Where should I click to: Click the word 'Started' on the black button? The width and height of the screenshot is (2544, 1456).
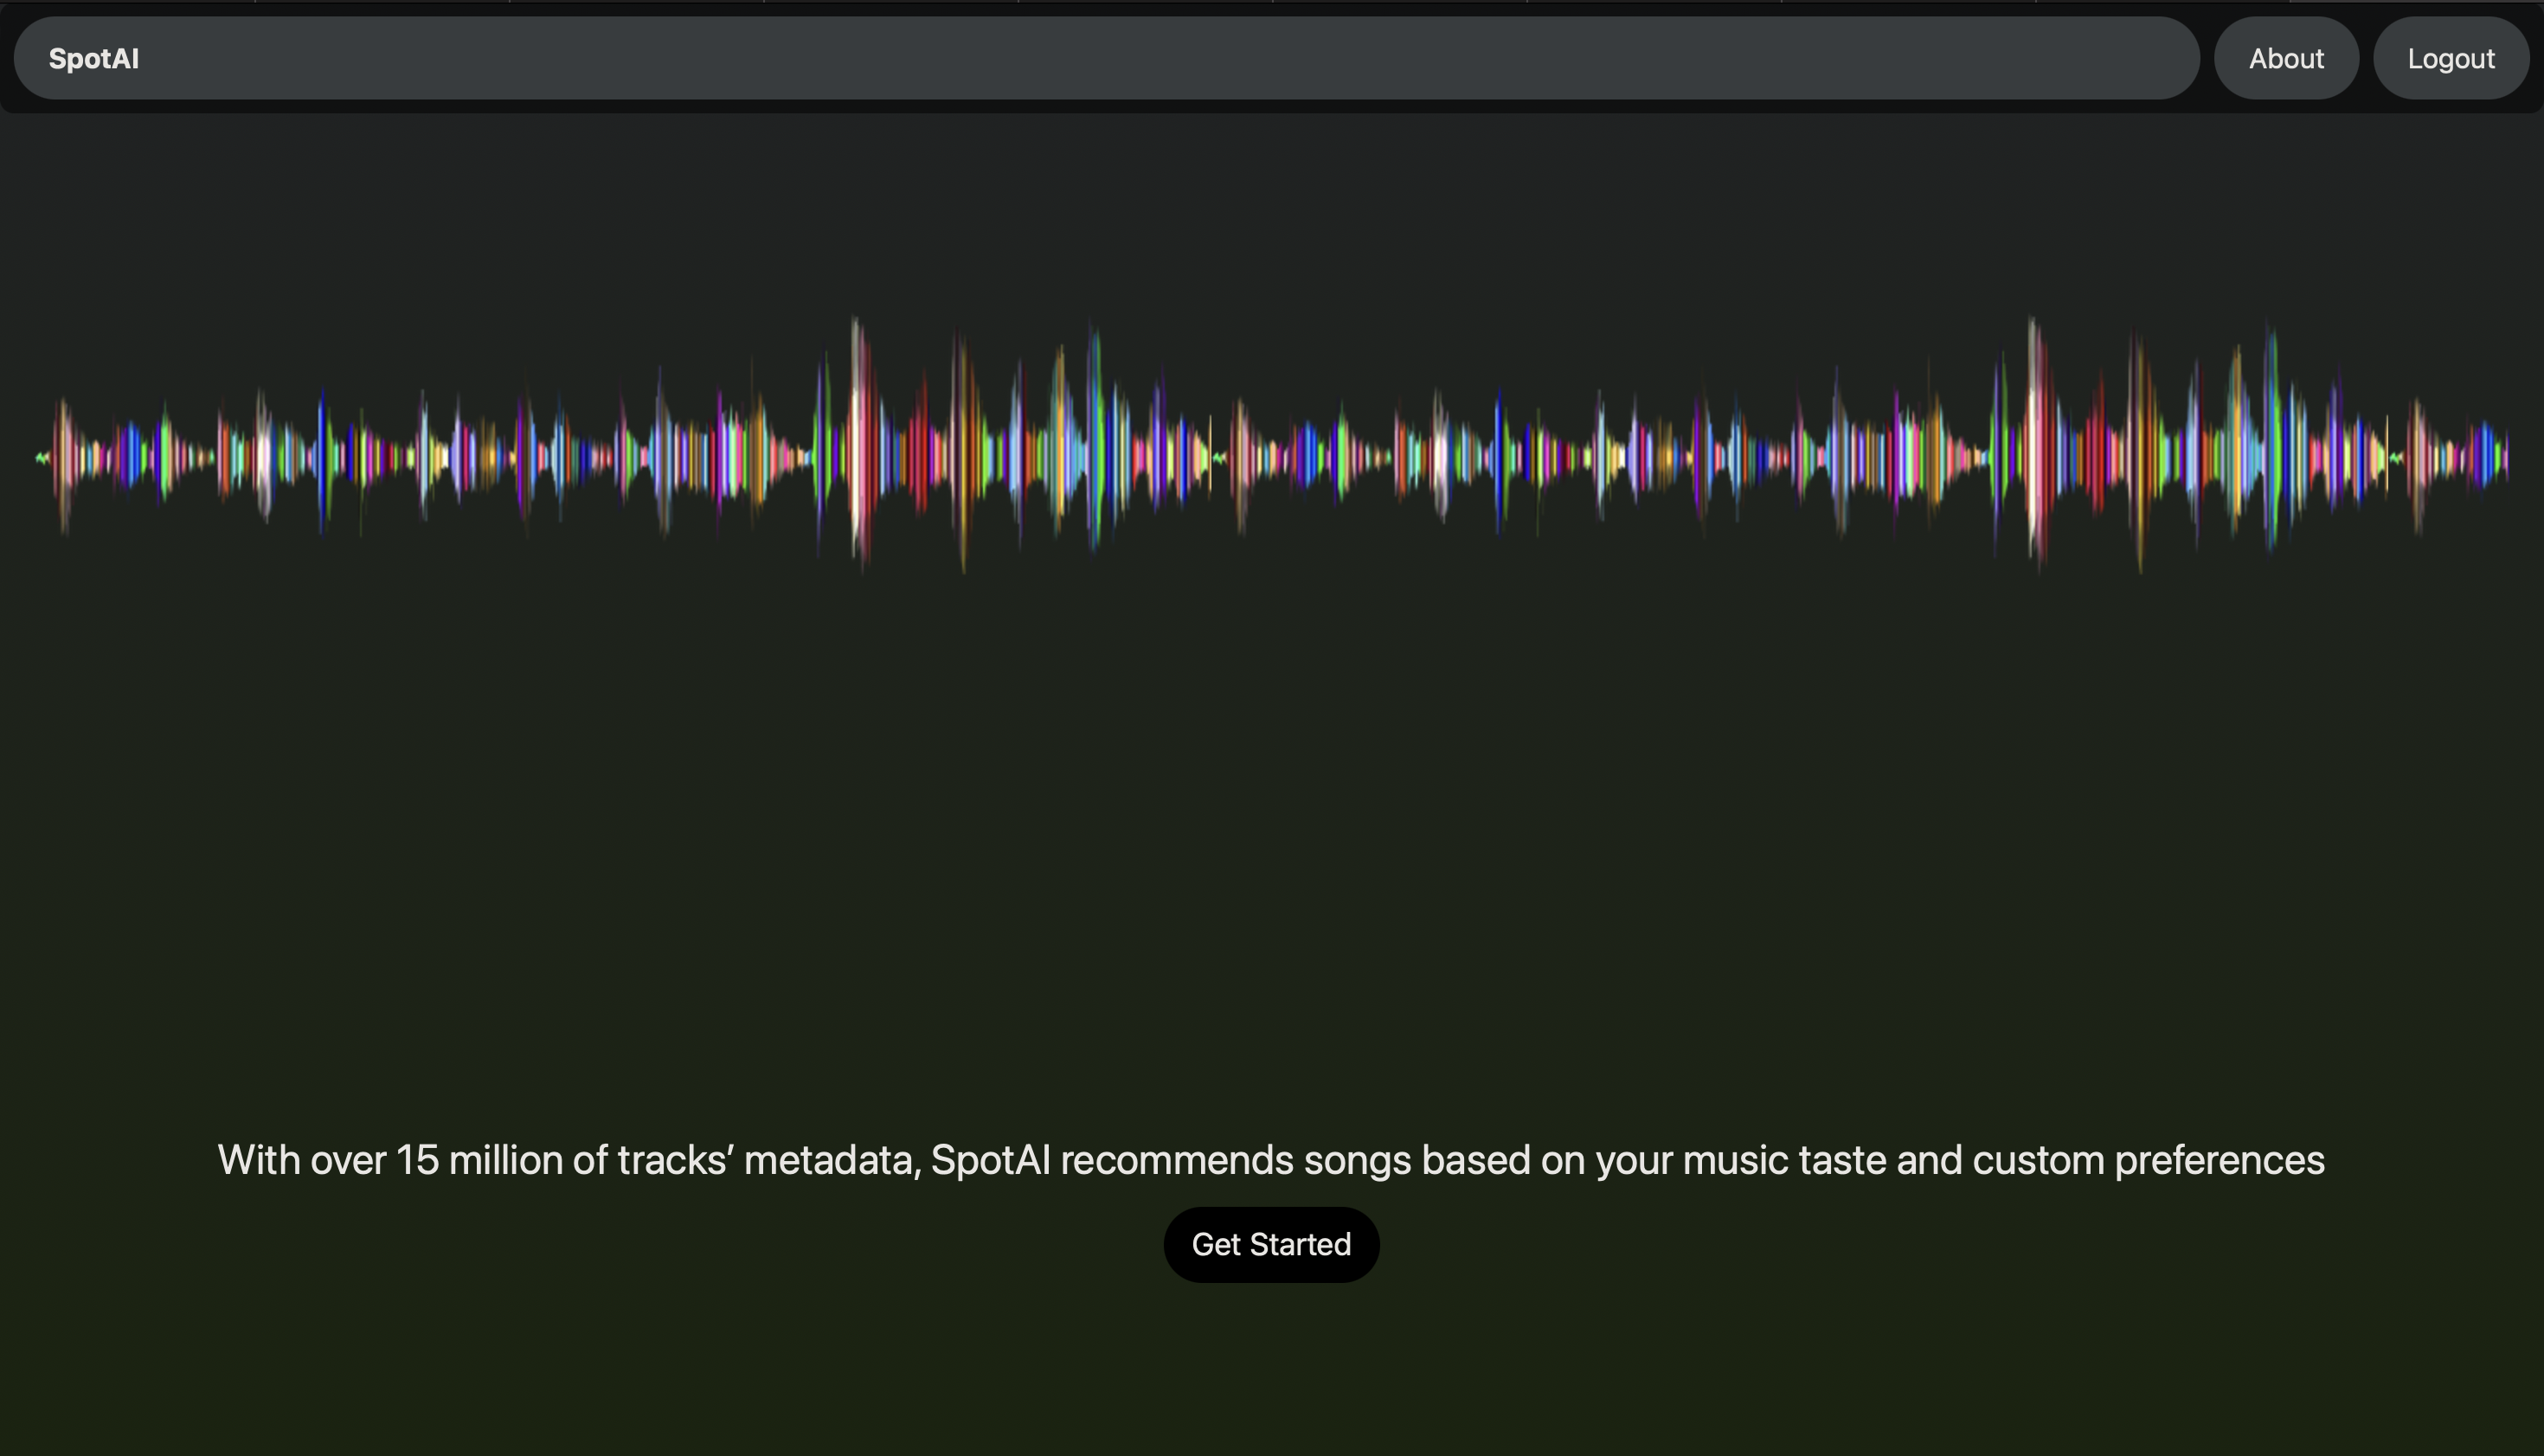1300,1245
